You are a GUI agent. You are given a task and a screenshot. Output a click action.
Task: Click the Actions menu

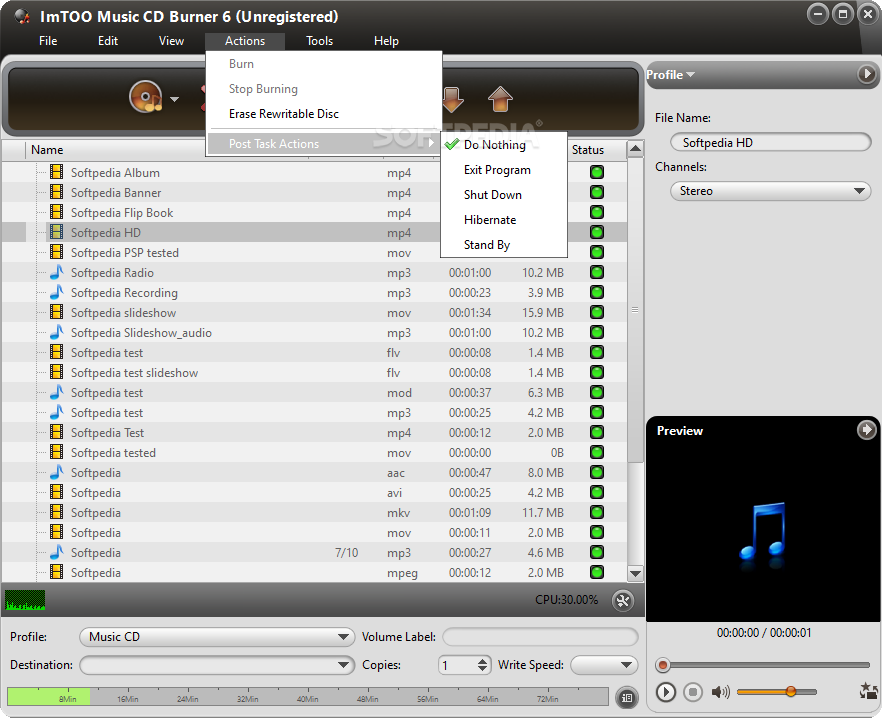tap(245, 41)
